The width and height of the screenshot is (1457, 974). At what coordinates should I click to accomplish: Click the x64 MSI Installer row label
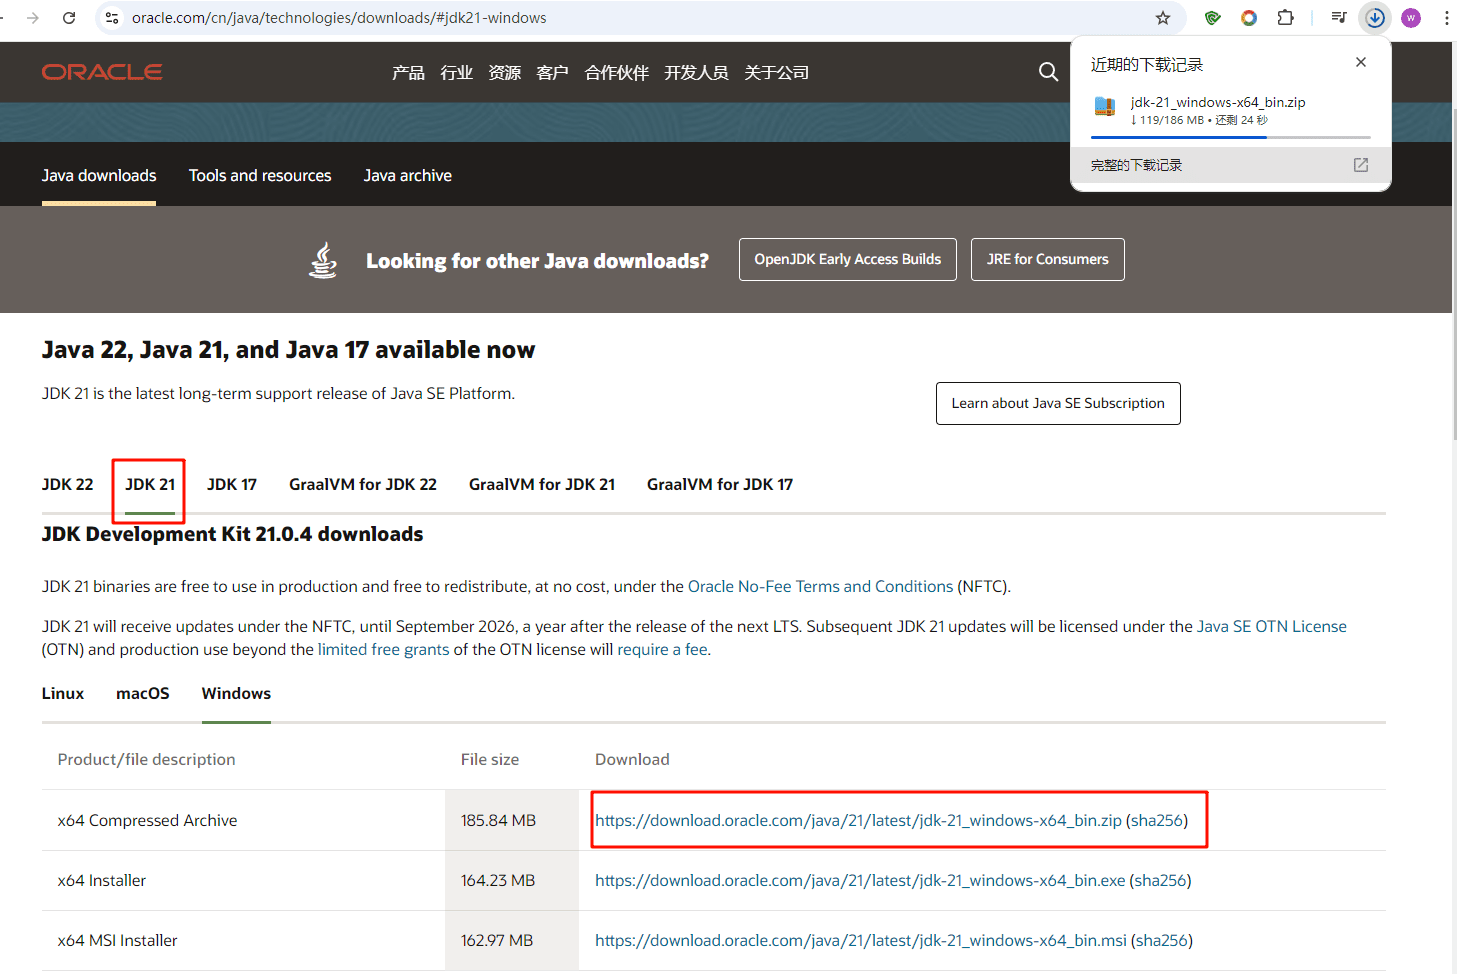[117, 940]
